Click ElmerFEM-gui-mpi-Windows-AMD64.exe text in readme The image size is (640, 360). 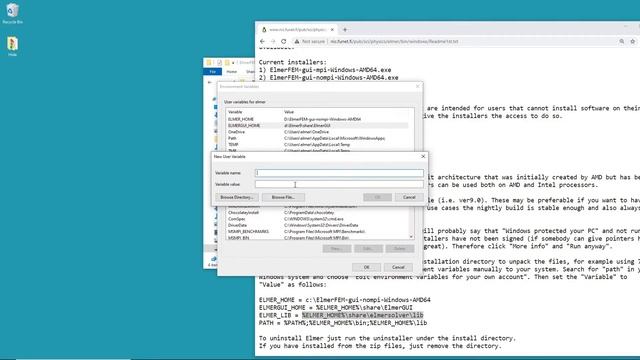[x=330, y=70]
